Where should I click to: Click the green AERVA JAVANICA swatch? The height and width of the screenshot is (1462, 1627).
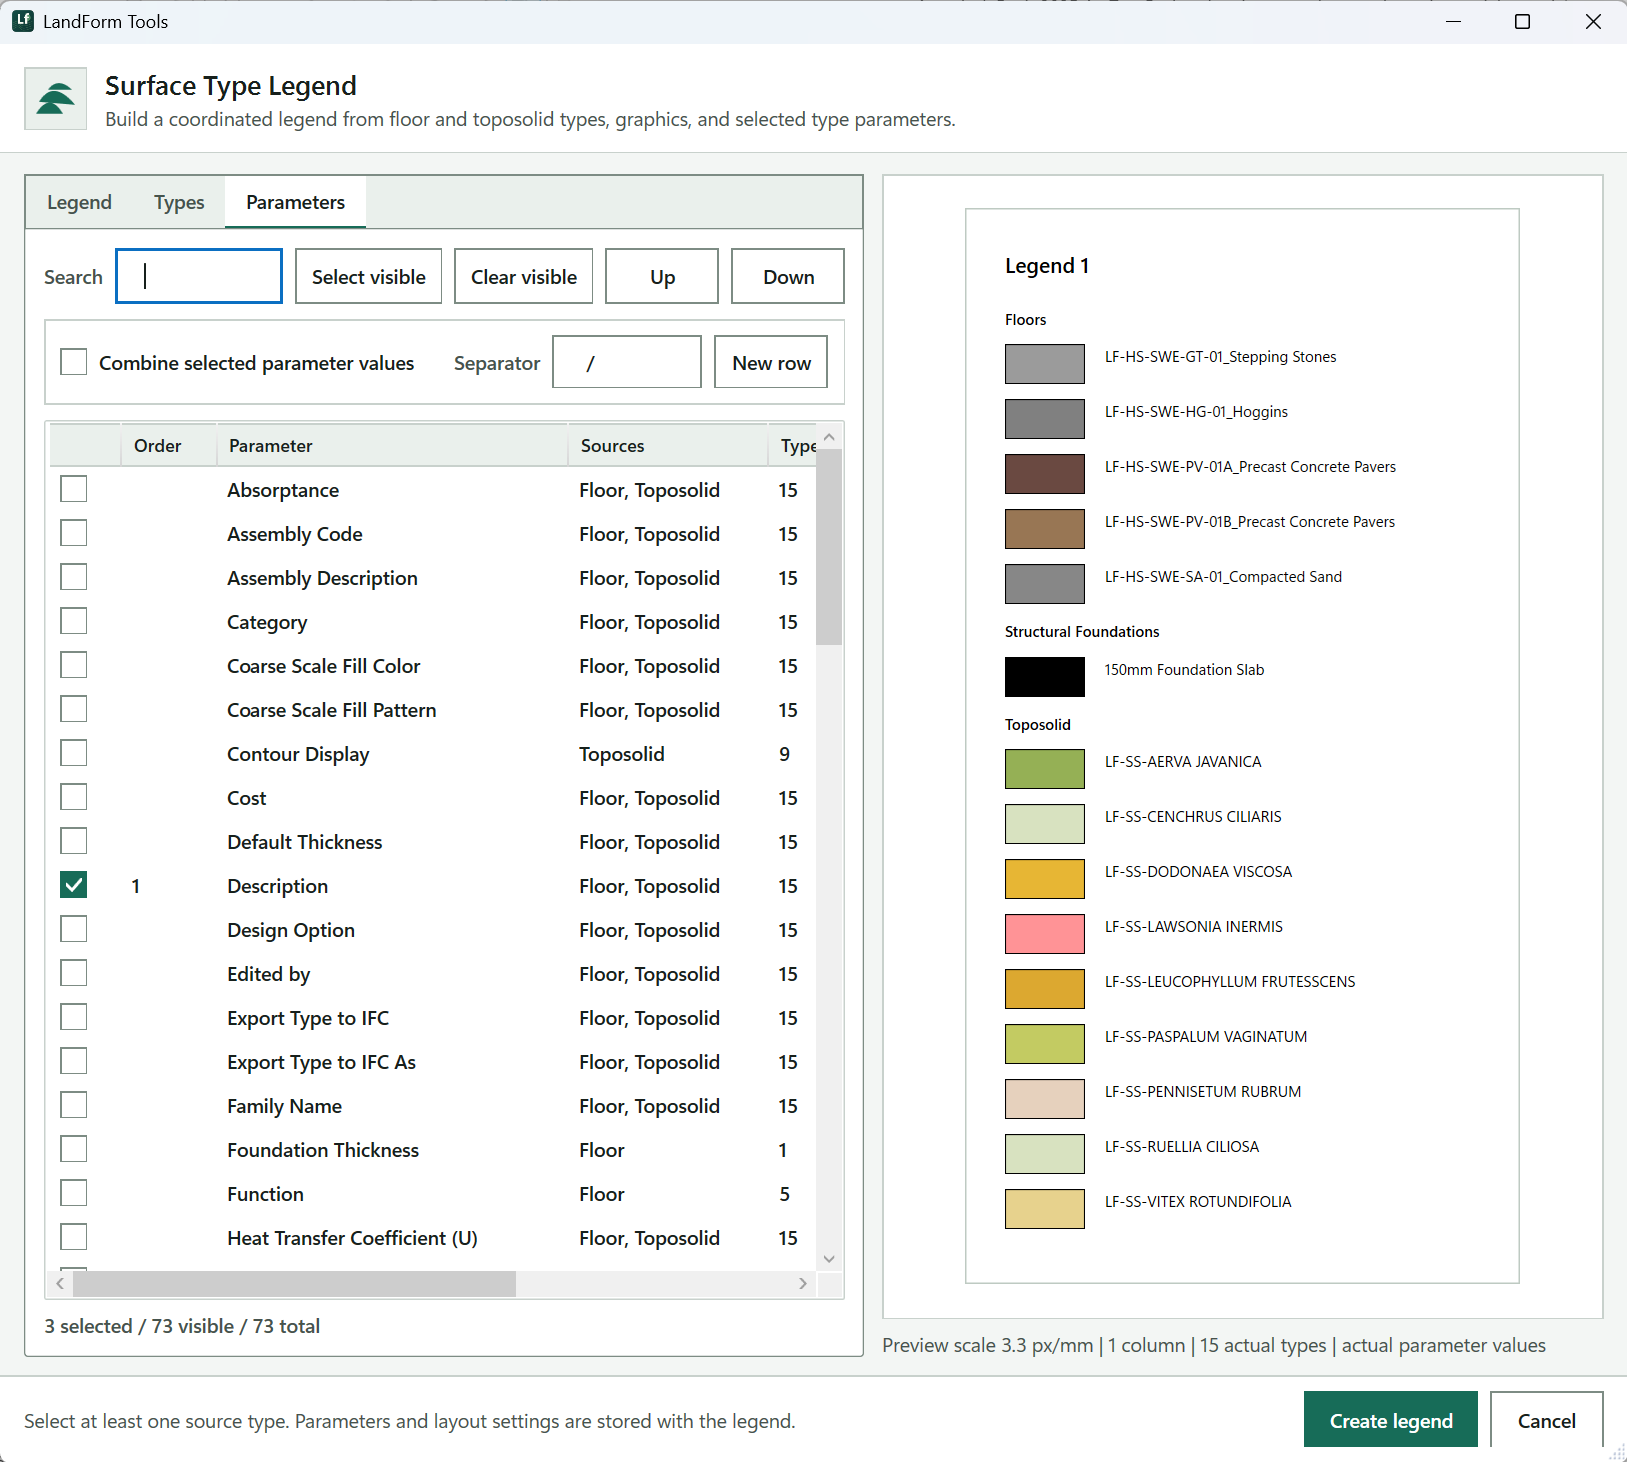point(1044,769)
